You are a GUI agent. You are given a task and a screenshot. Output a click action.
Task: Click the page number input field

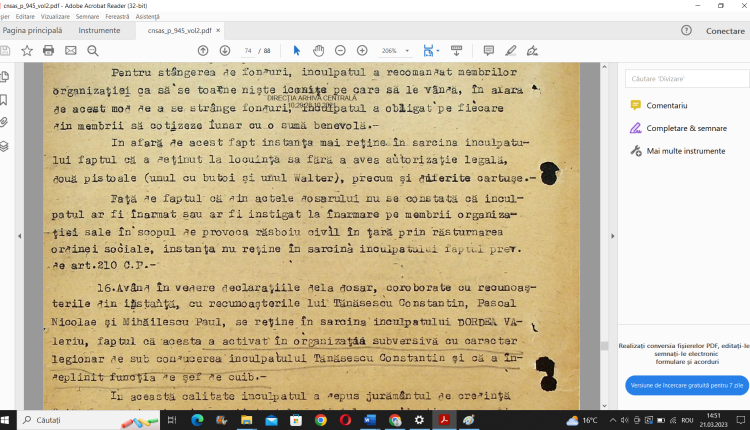tap(248, 50)
